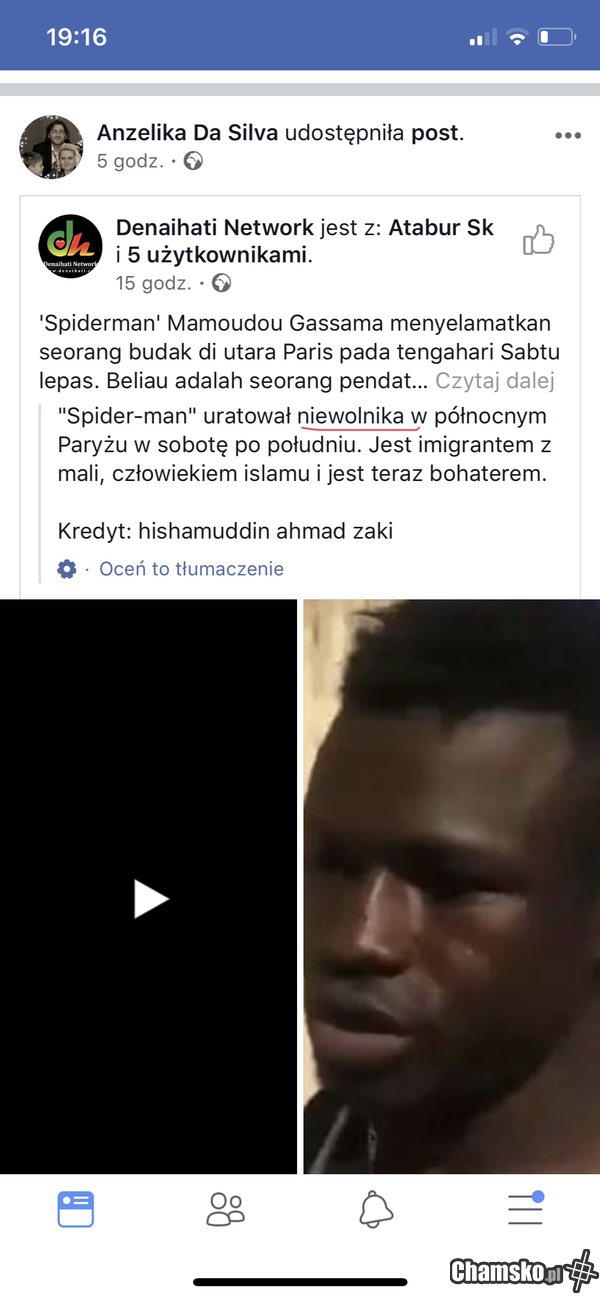Like the Denaihati Network page with thumbs-up
Screen dimensions: 600x1299
tap(539, 240)
